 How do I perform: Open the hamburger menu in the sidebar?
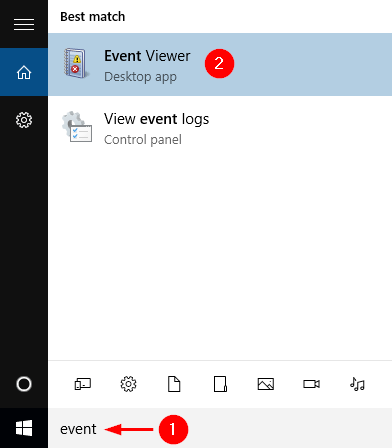(x=24, y=24)
